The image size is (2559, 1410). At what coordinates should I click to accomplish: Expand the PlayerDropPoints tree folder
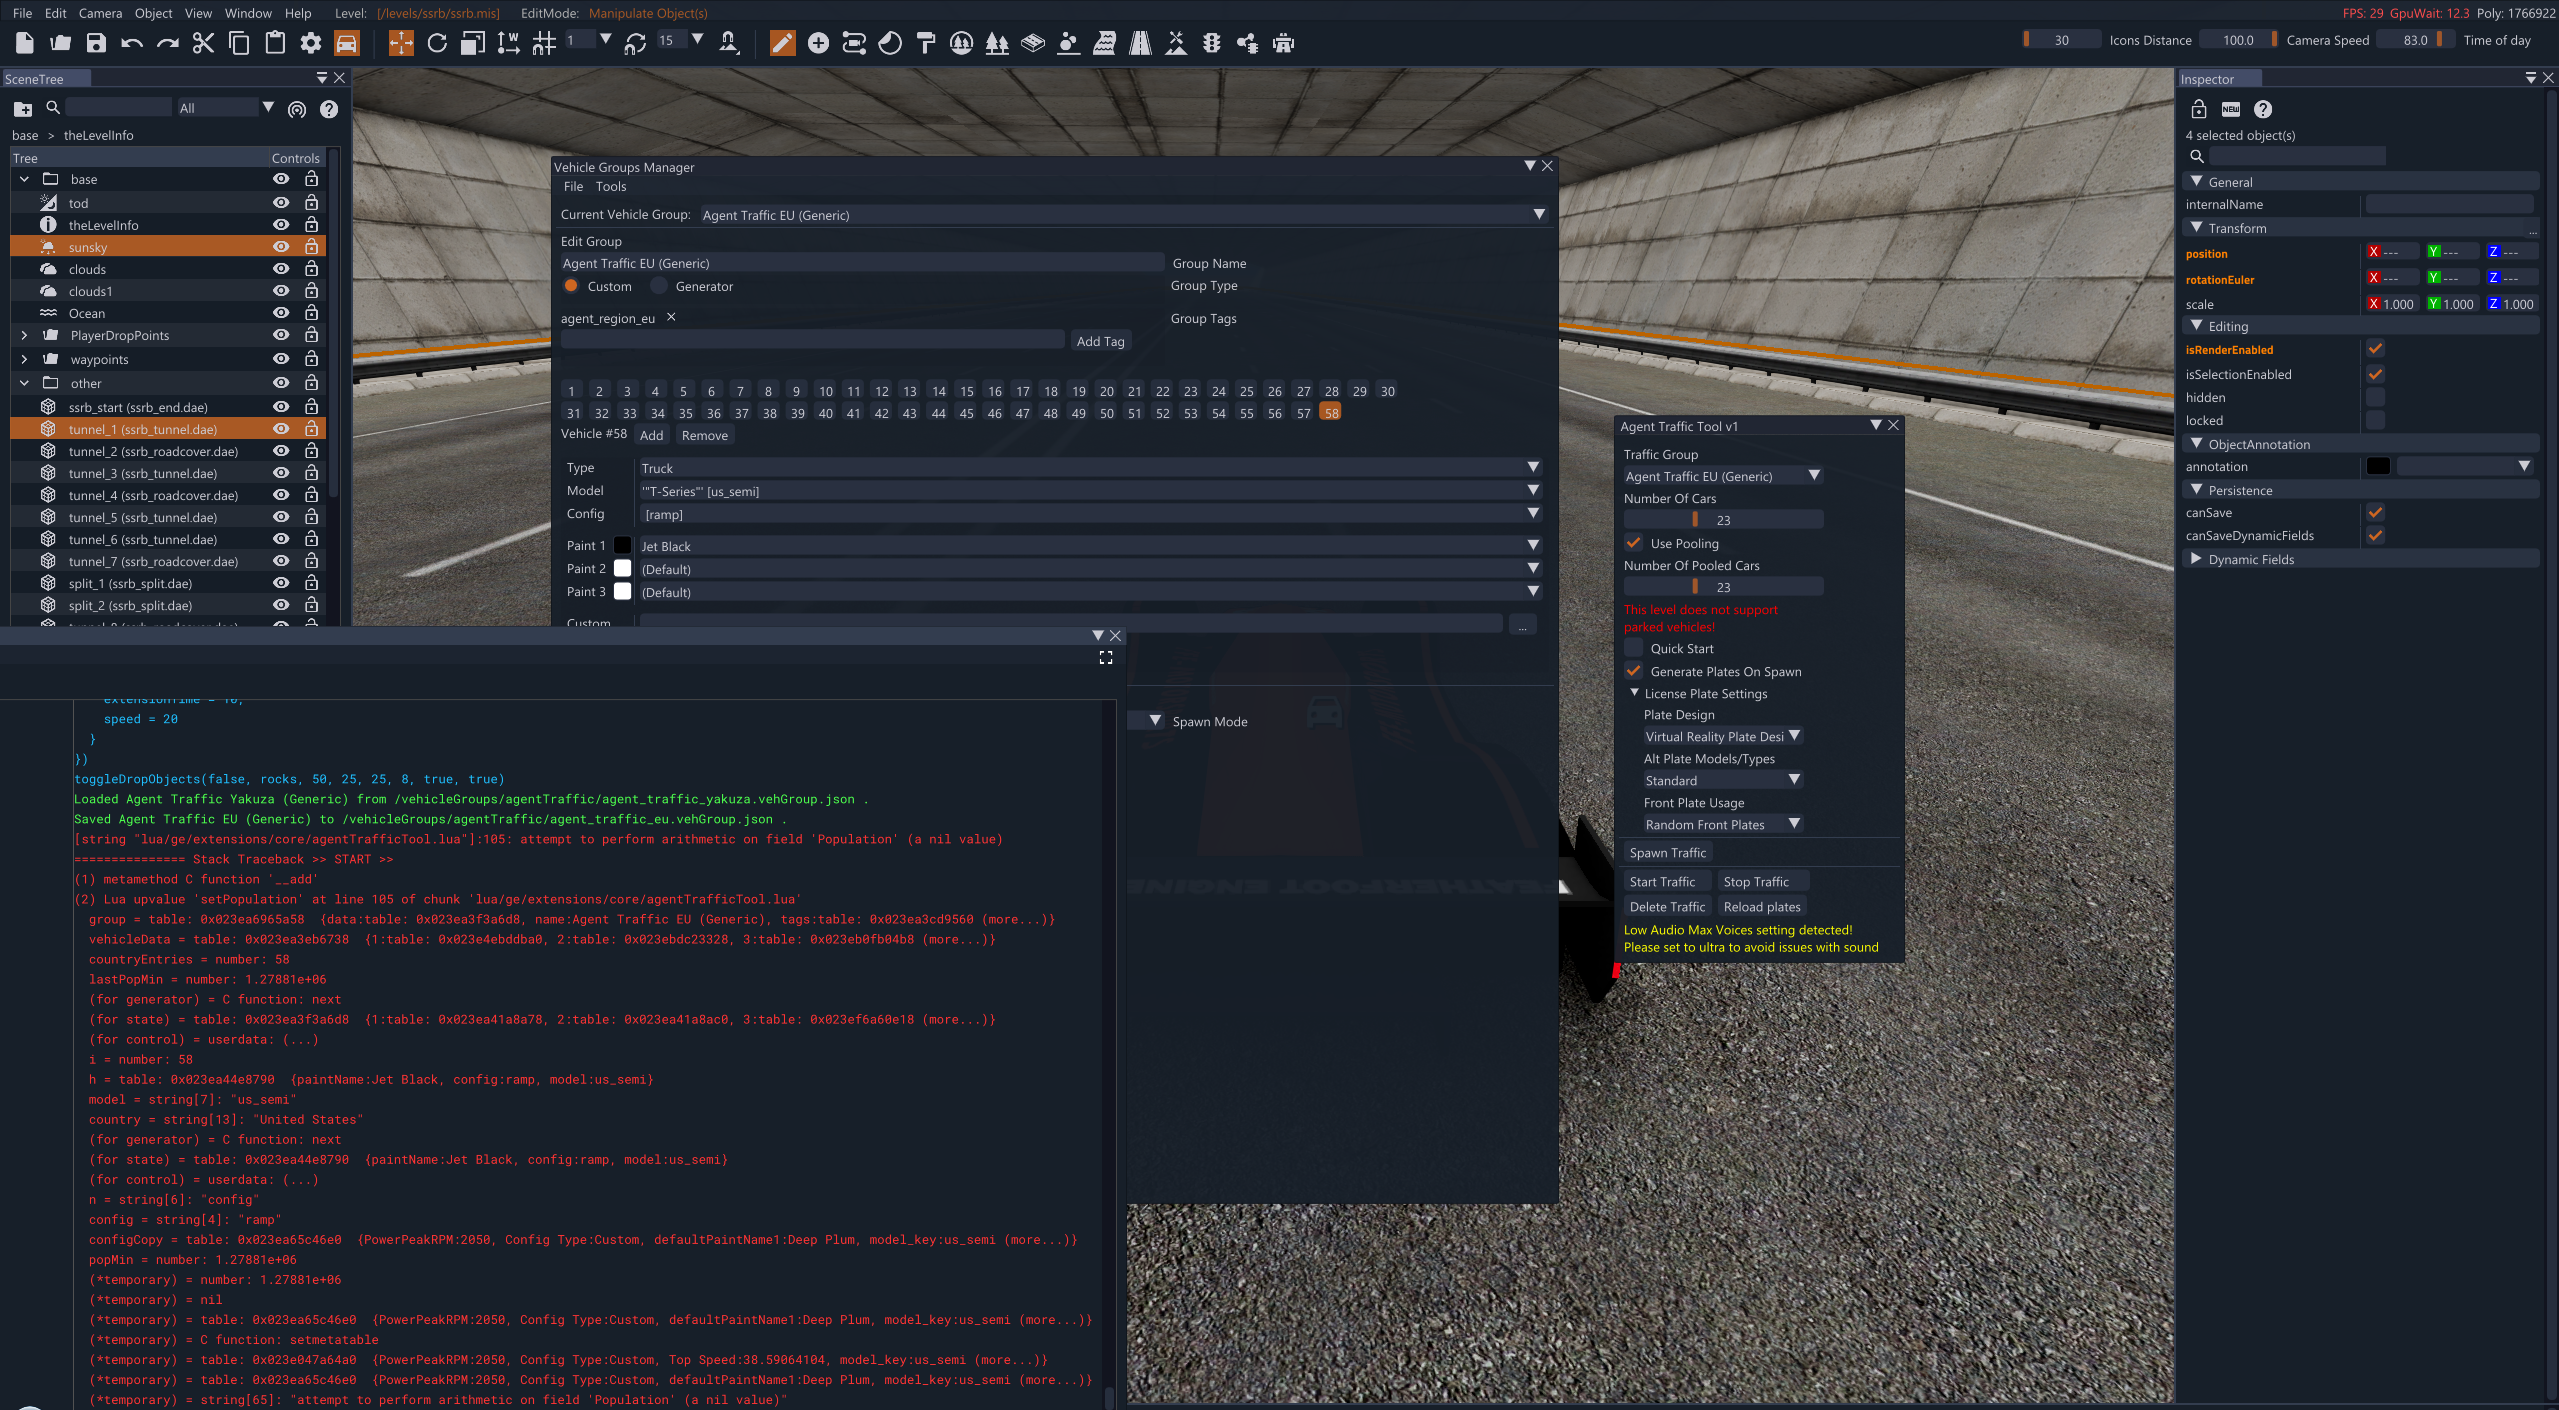click(24, 335)
